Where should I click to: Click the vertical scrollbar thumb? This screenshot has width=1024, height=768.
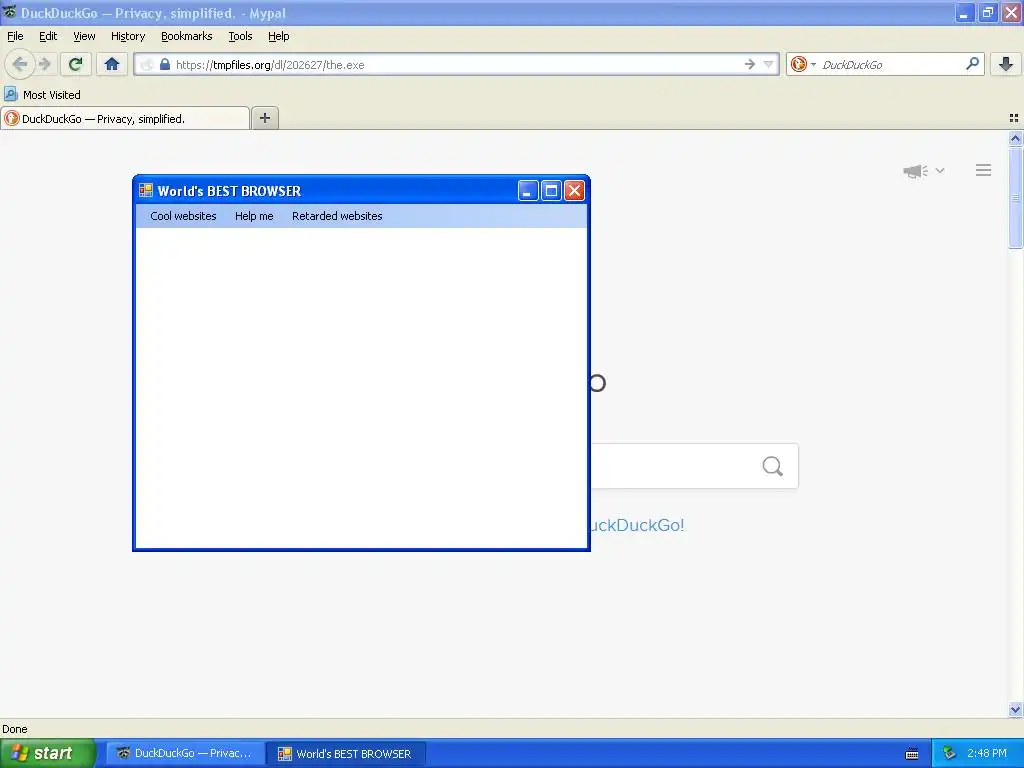[x=1015, y=197]
